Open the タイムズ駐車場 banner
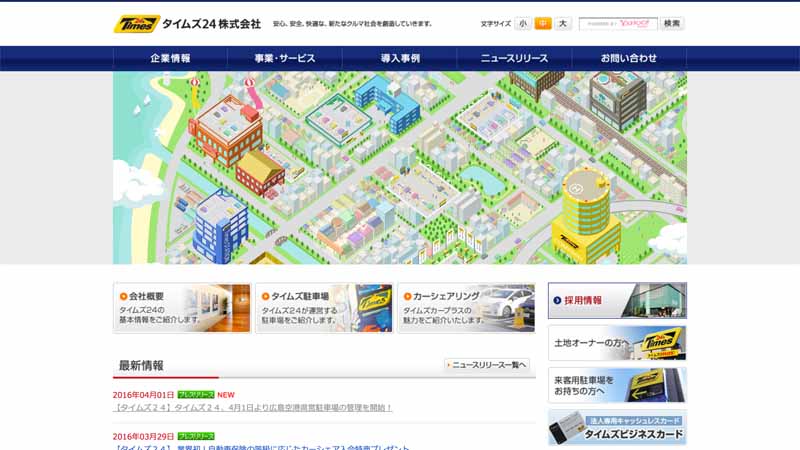Image resolution: width=800 pixels, height=450 pixels. click(324, 308)
